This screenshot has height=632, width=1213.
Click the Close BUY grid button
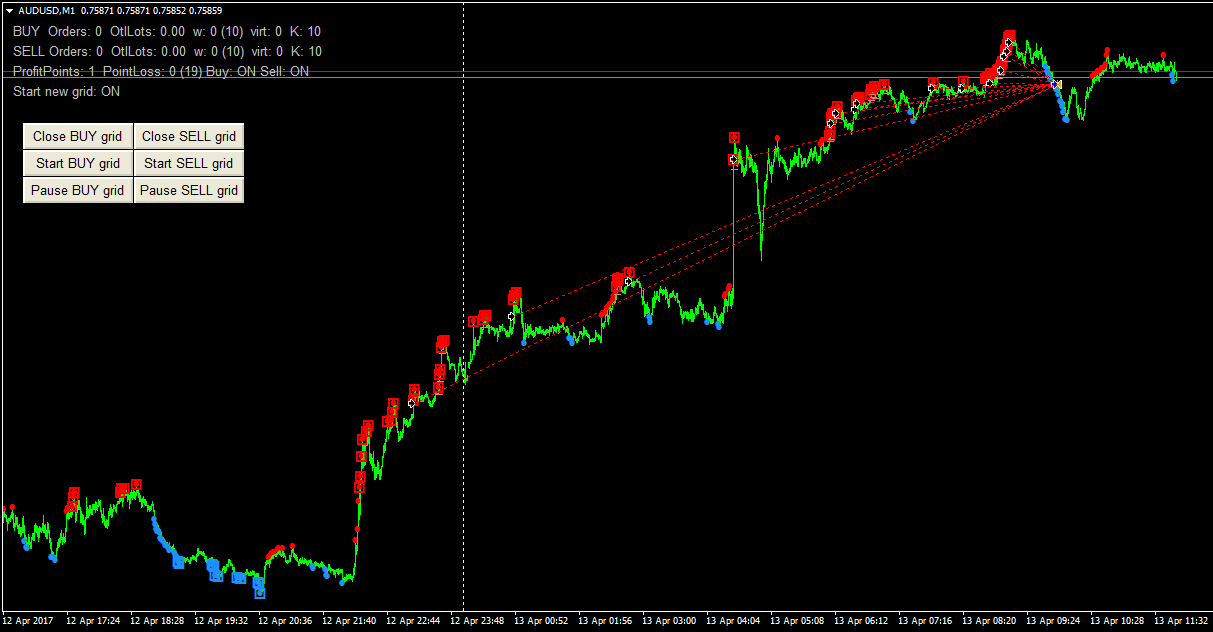point(78,137)
